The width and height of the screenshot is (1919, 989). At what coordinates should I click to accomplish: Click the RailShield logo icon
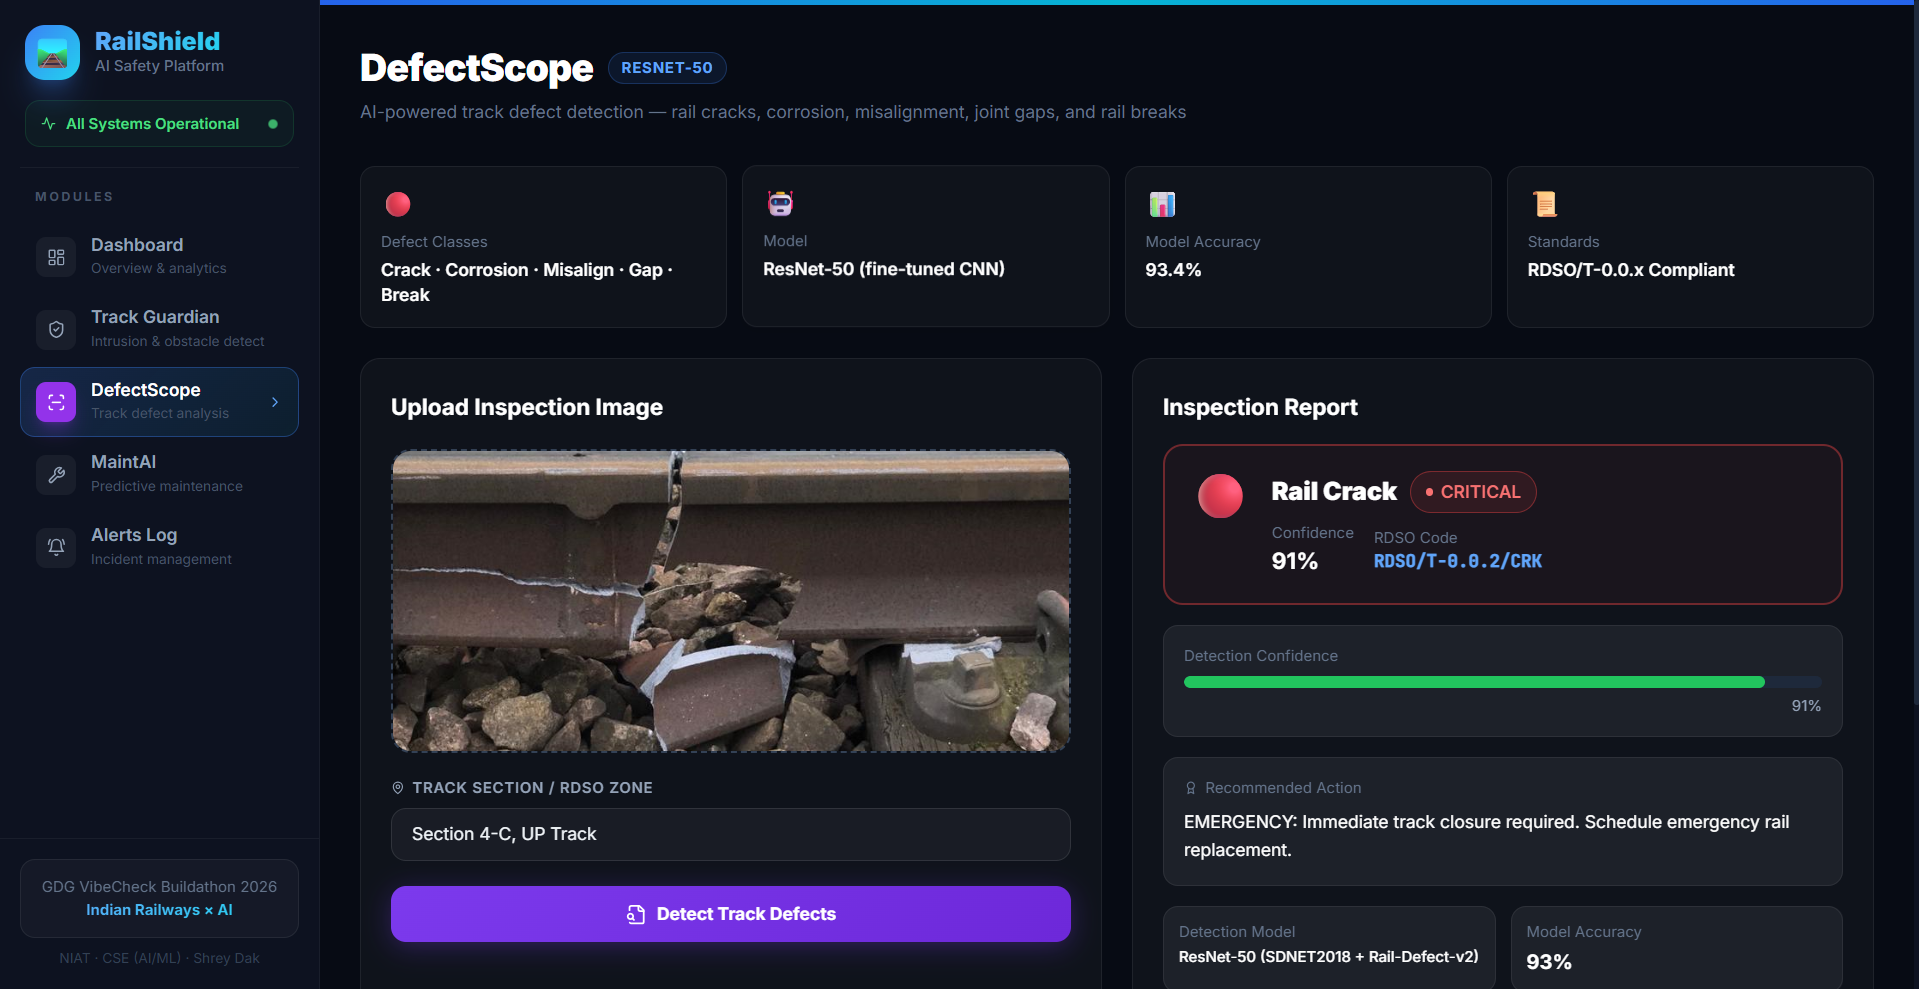52,52
